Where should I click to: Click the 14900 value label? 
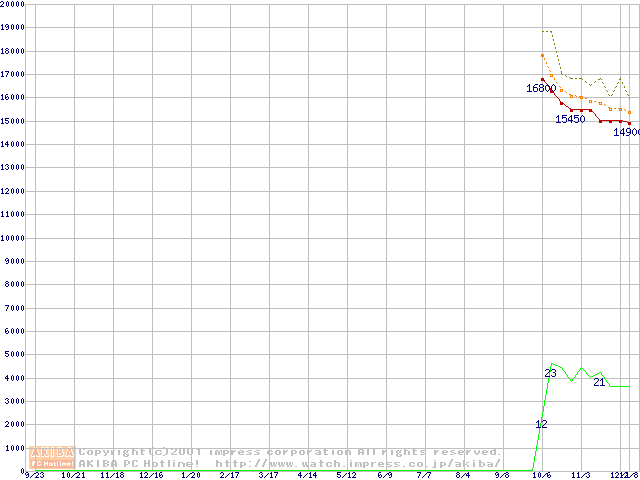[x=626, y=132]
